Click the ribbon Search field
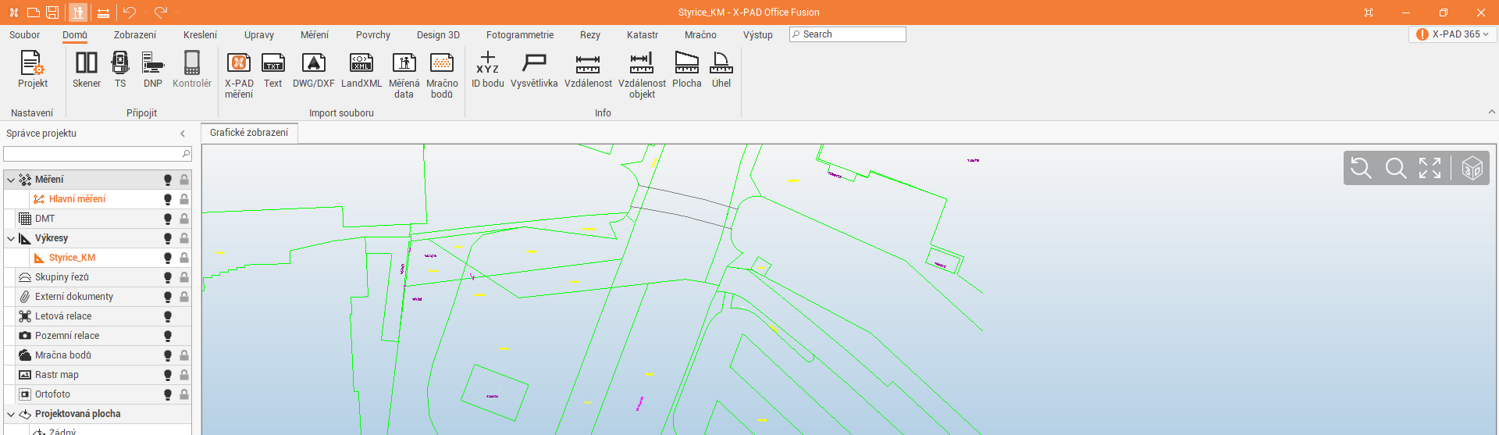Image resolution: width=1499 pixels, height=435 pixels. (x=848, y=34)
